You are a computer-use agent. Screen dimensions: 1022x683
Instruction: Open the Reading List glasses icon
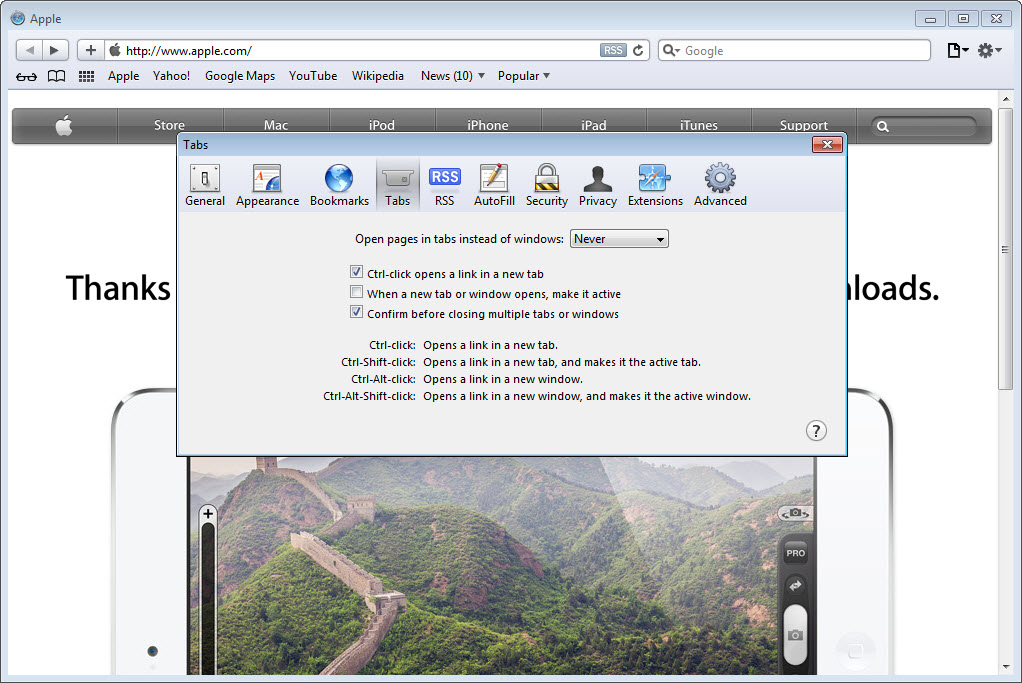click(26, 76)
